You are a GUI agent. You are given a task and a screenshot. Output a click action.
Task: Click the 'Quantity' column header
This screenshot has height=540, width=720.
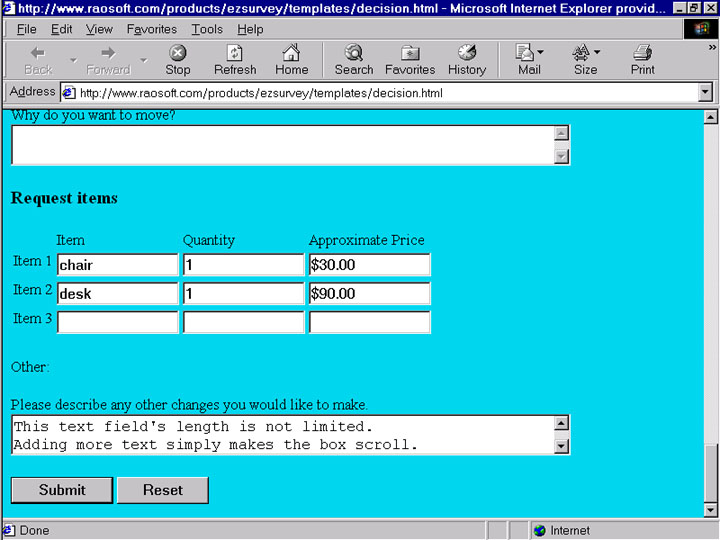click(209, 240)
